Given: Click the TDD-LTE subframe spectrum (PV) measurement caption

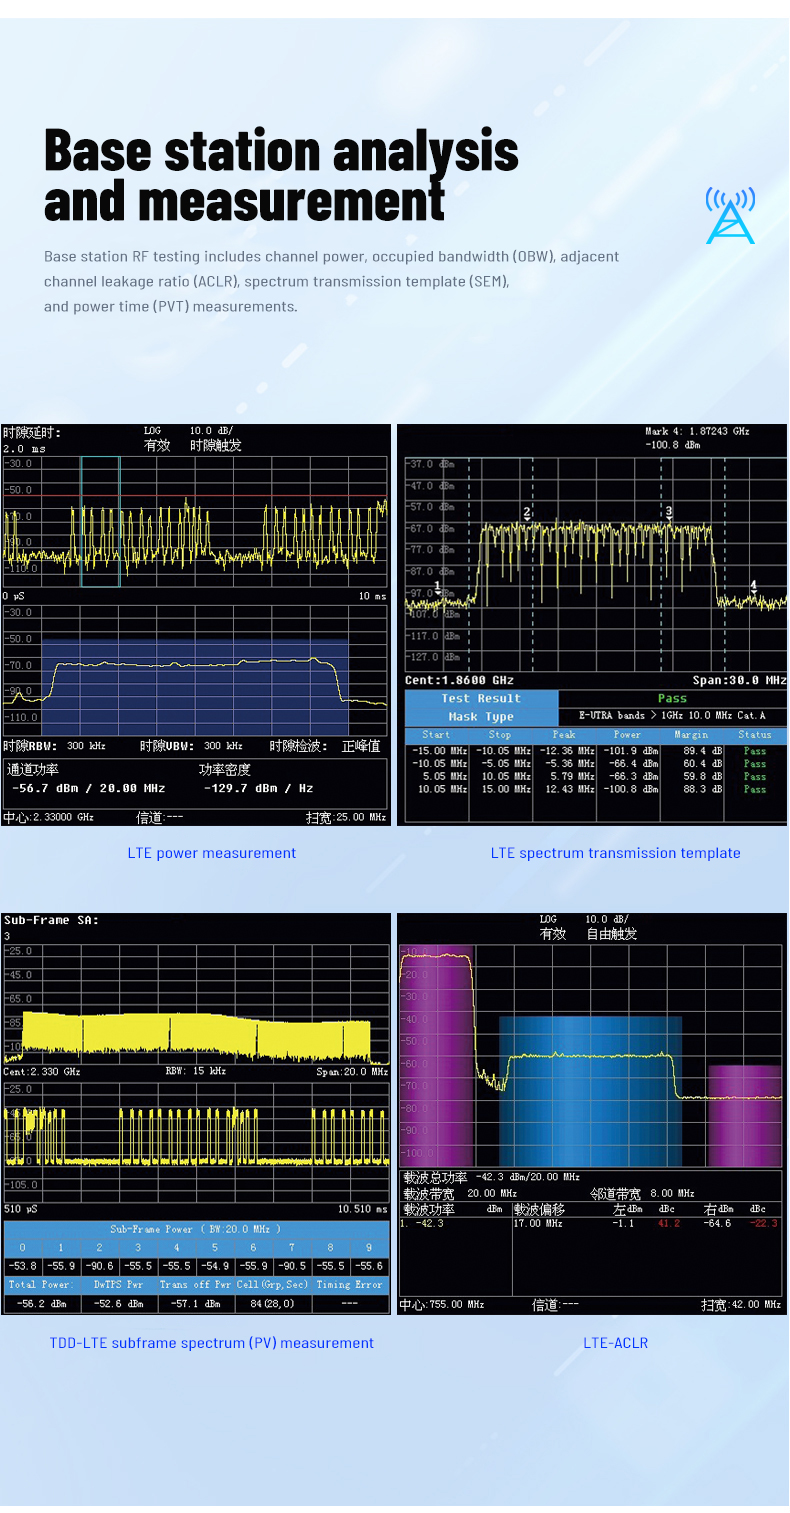Looking at the screenshot, I should (x=211, y=1343).
